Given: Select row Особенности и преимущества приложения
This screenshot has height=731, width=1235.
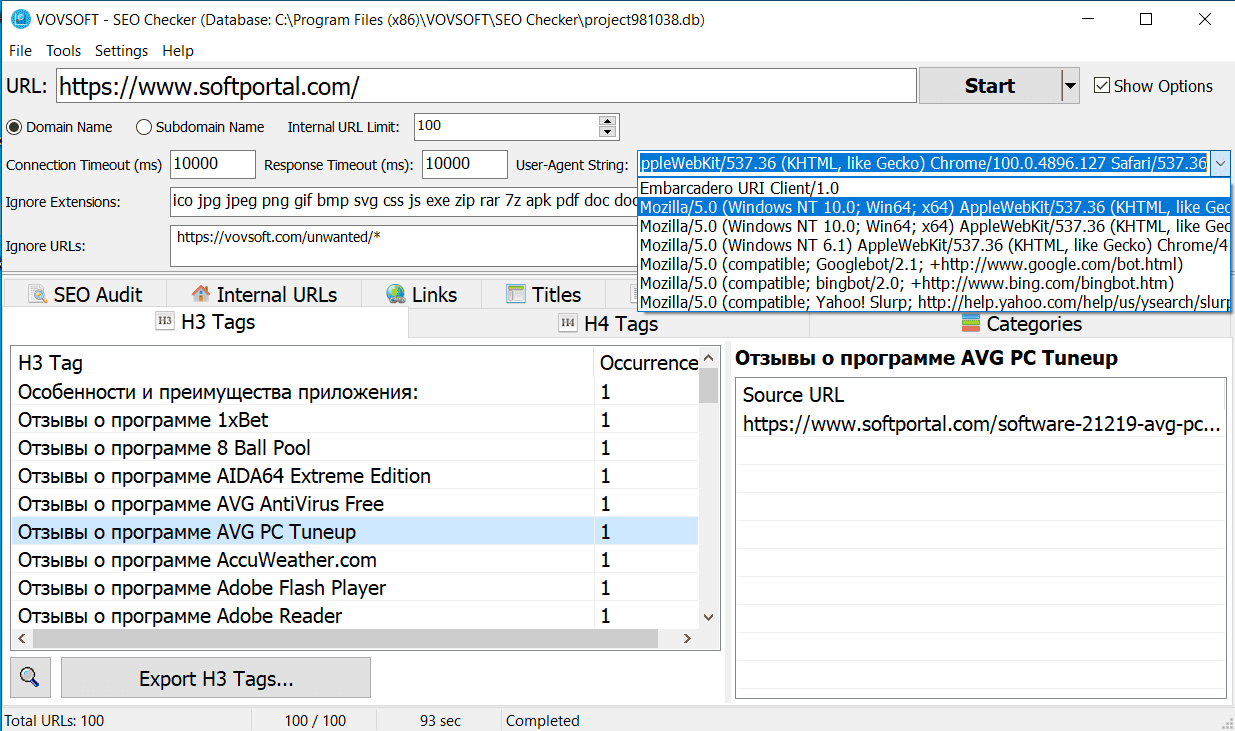Looking at the screenshot, I should coord(355,392).
